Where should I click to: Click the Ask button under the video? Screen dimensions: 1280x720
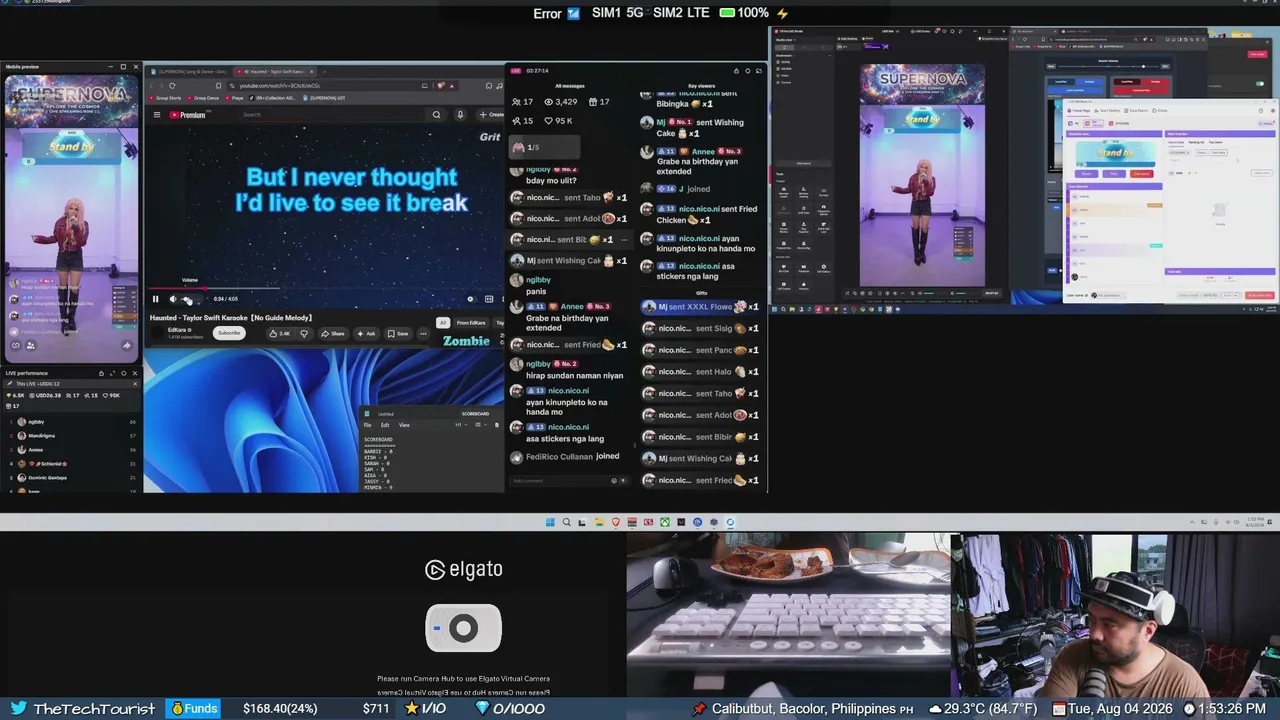click(366, 333)
